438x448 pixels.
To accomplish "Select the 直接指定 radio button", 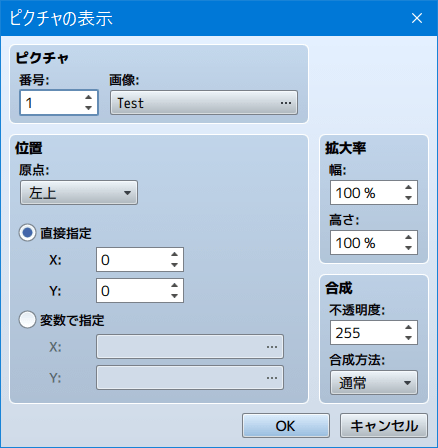I will tap(27, 233).
